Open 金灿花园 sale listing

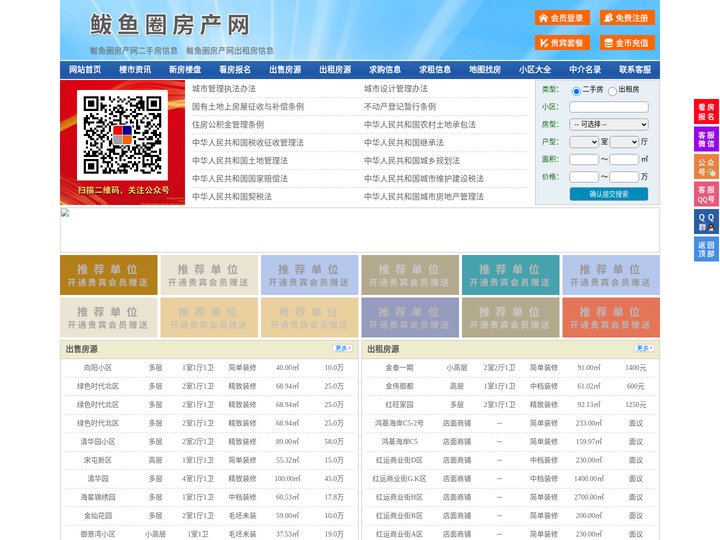(98, 516)
